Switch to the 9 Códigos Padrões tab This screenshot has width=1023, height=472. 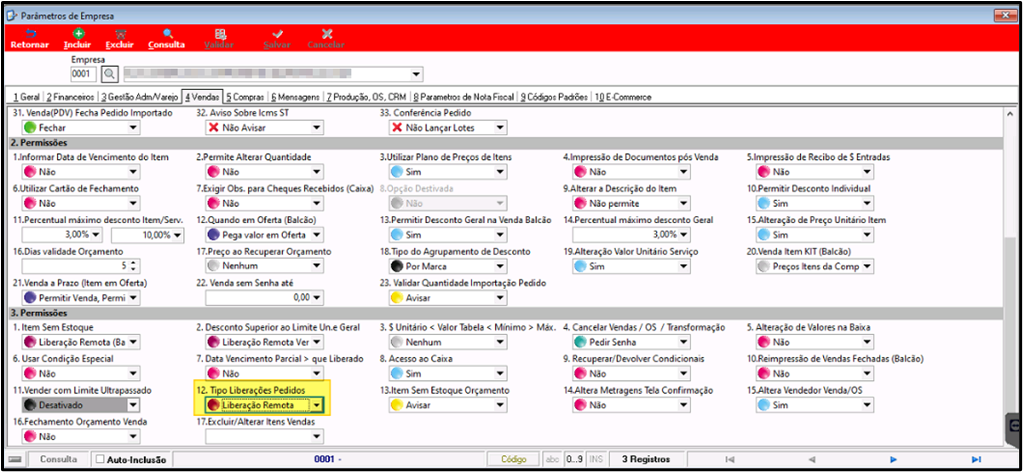[x=554, y=97]
